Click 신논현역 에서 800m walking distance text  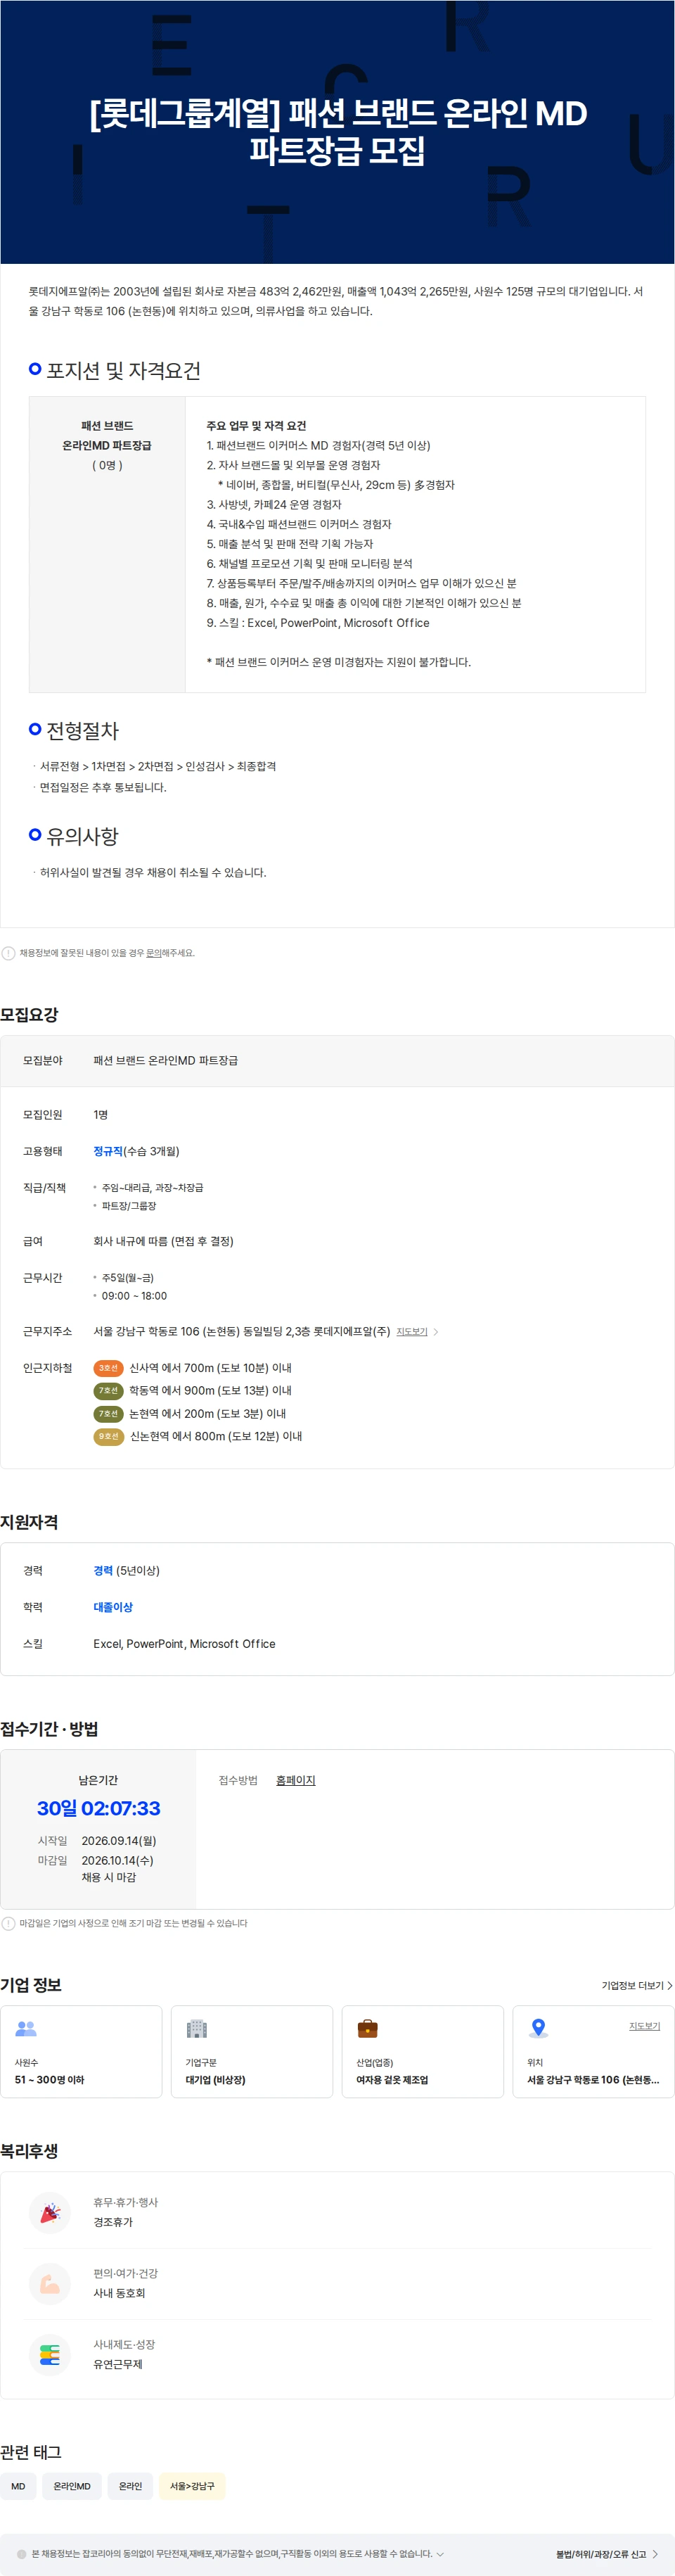pos(216,1437)
